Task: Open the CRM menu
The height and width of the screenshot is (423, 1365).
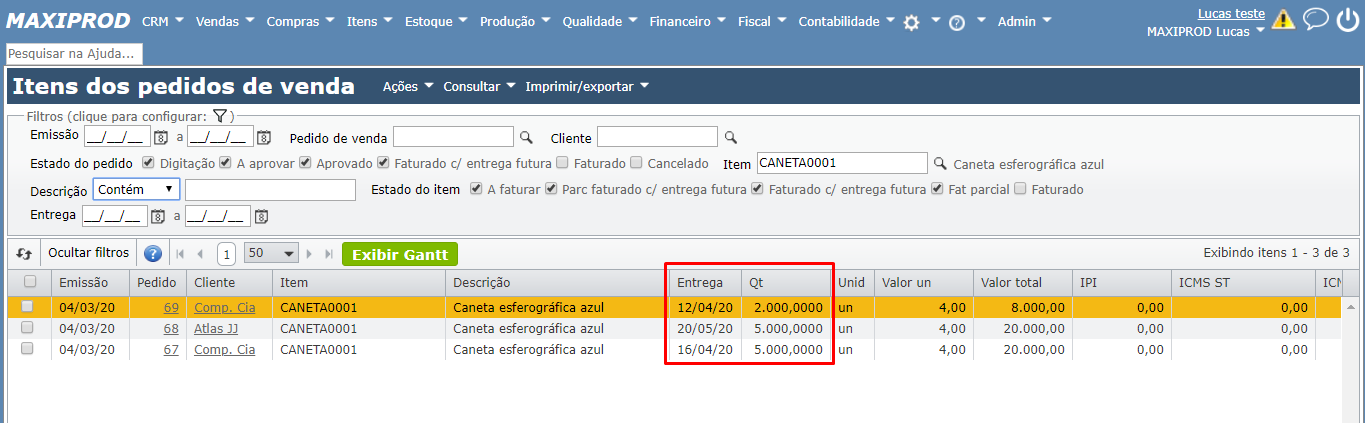Action: pos(163,21)
